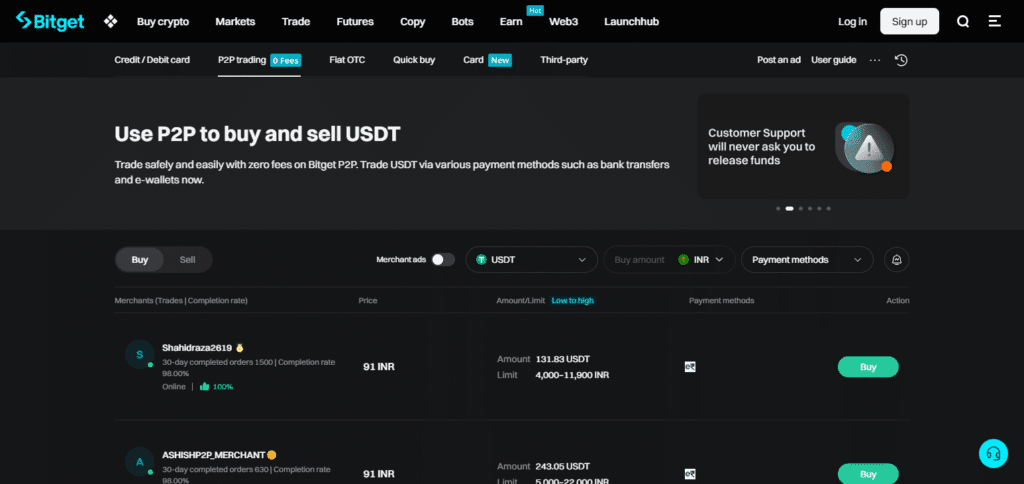
Task: Click the 131.83 USDT amount value
Action: click(x=562, y=359)
